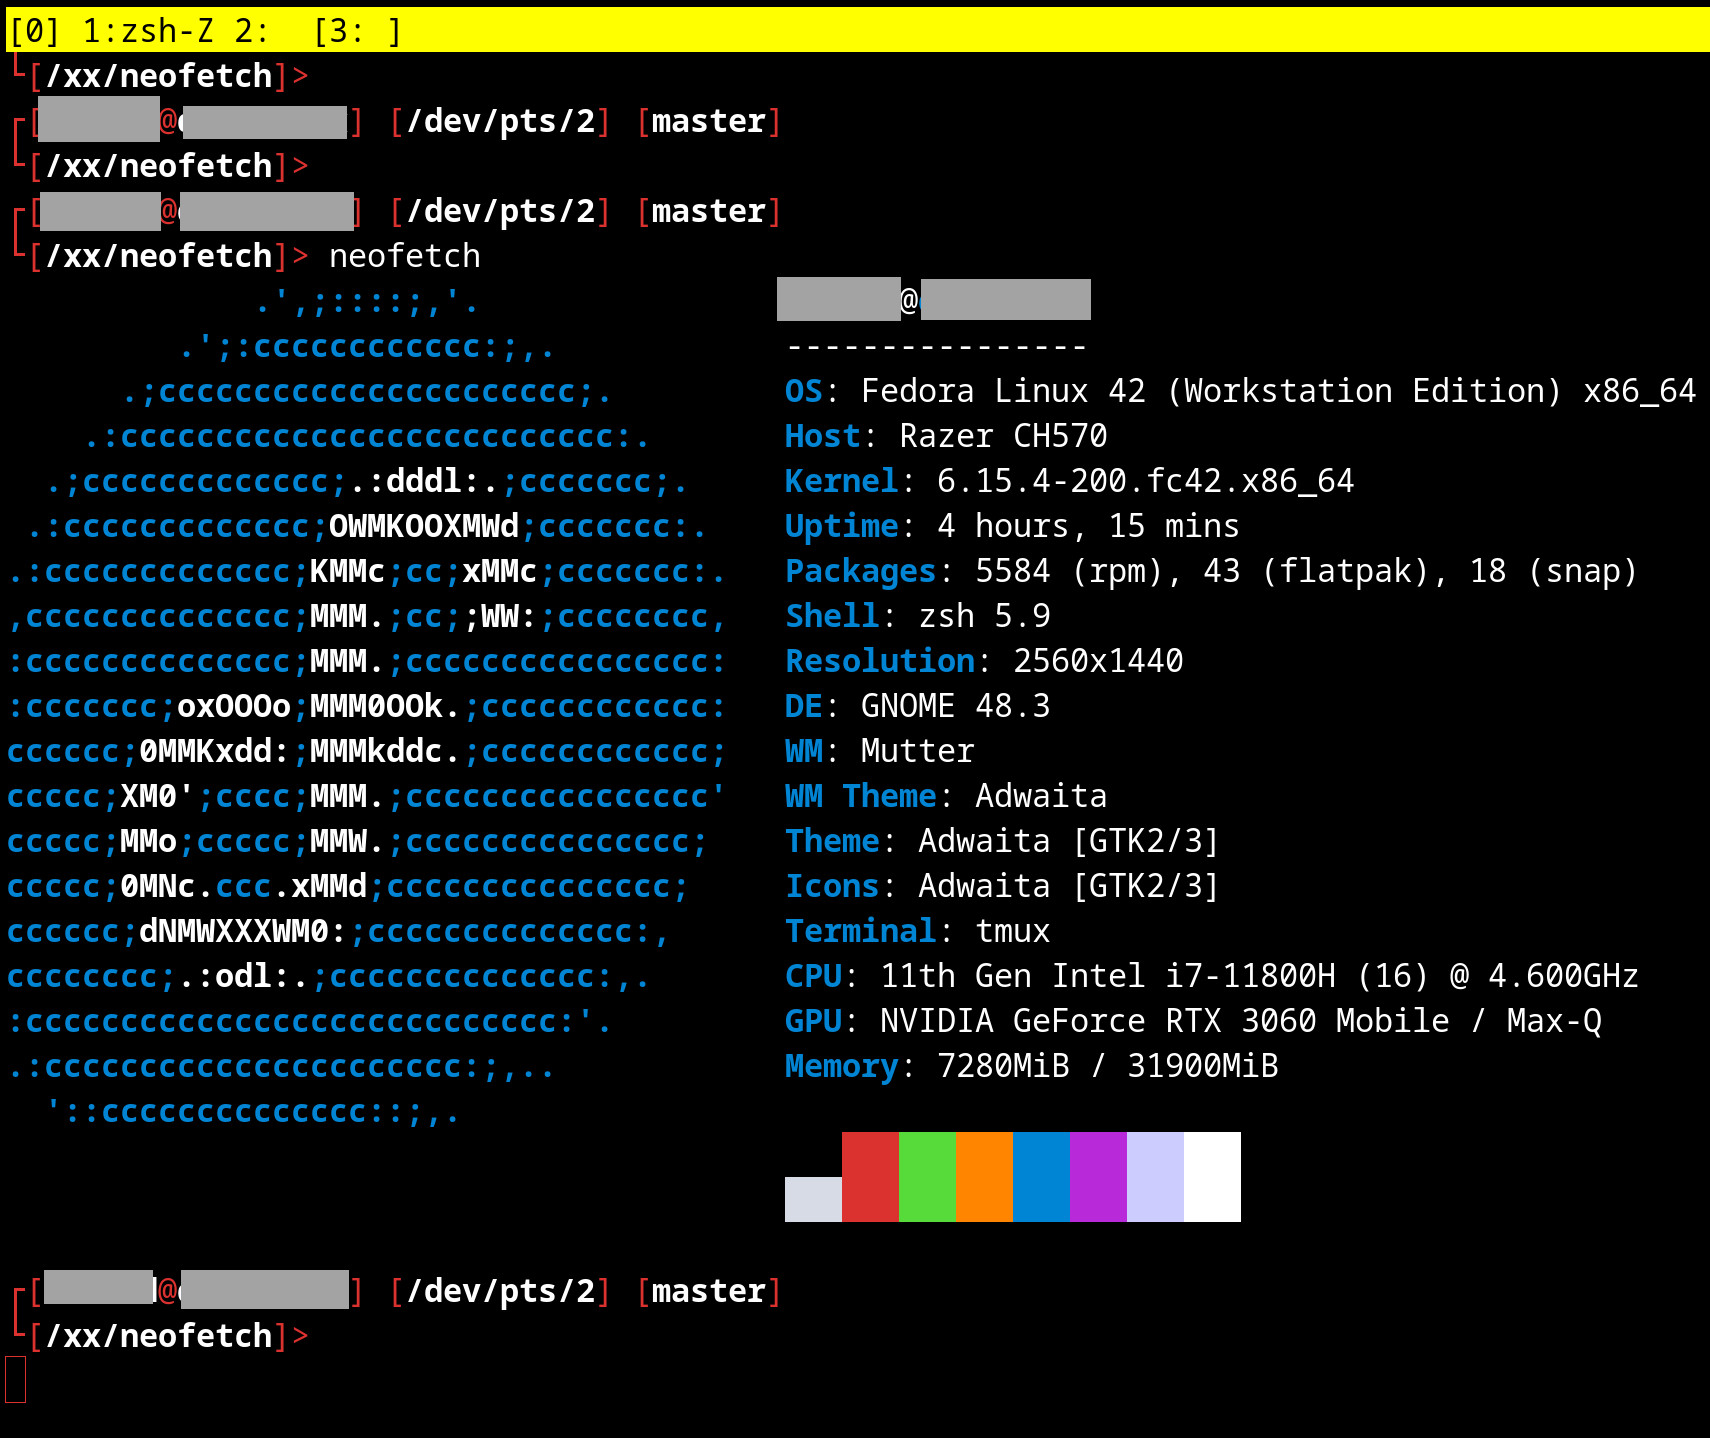This screenshot has height=1438, width=1710.
Task: Click the orange color swatch
Action: [x=984, y=1177]
